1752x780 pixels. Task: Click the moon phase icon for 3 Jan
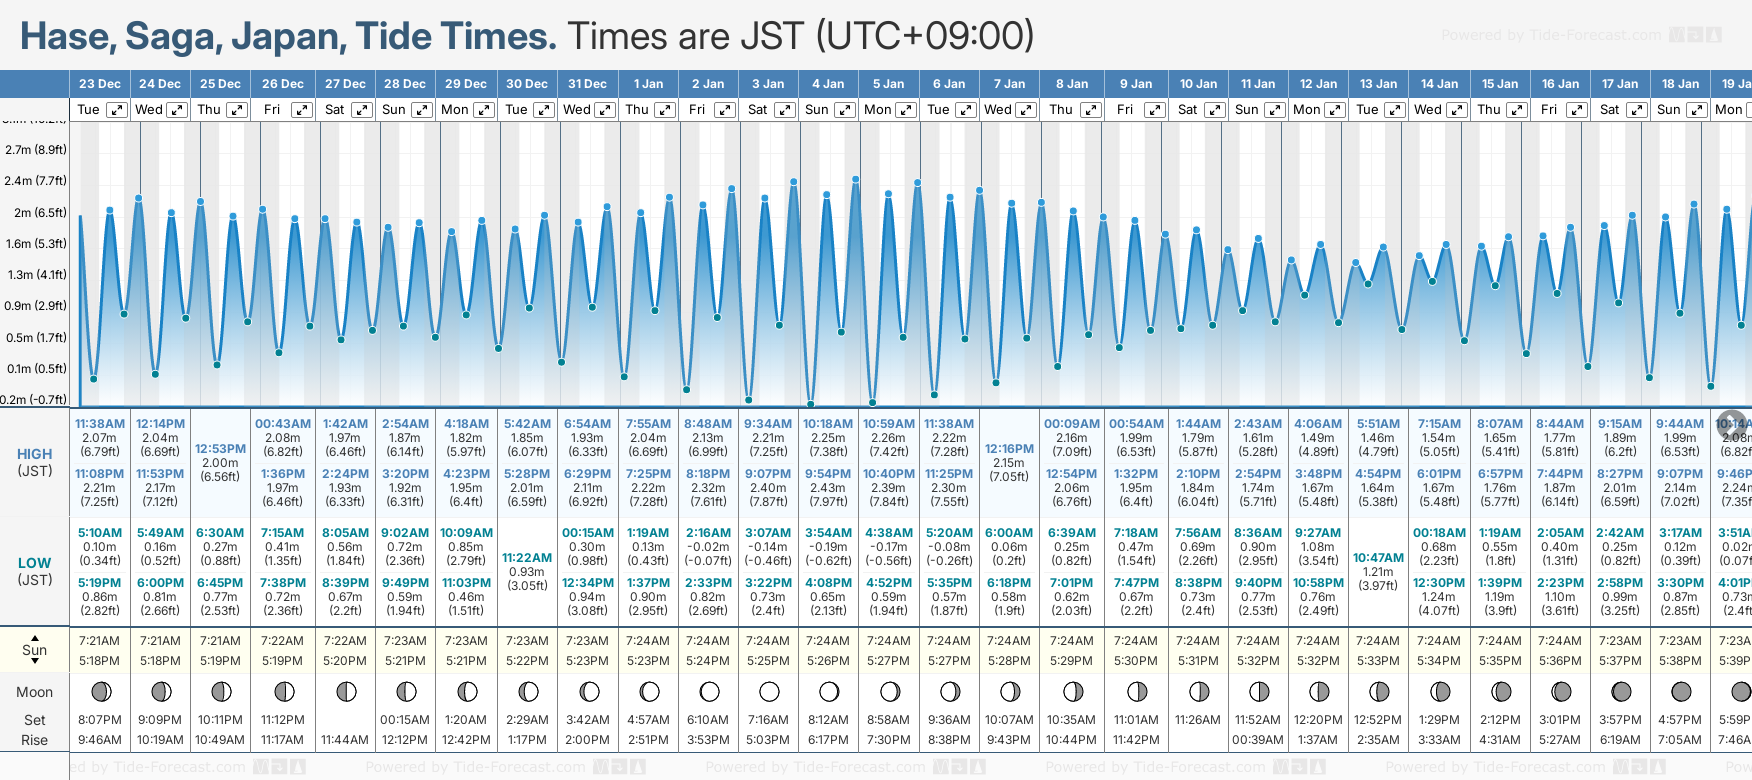coord(769,691)
